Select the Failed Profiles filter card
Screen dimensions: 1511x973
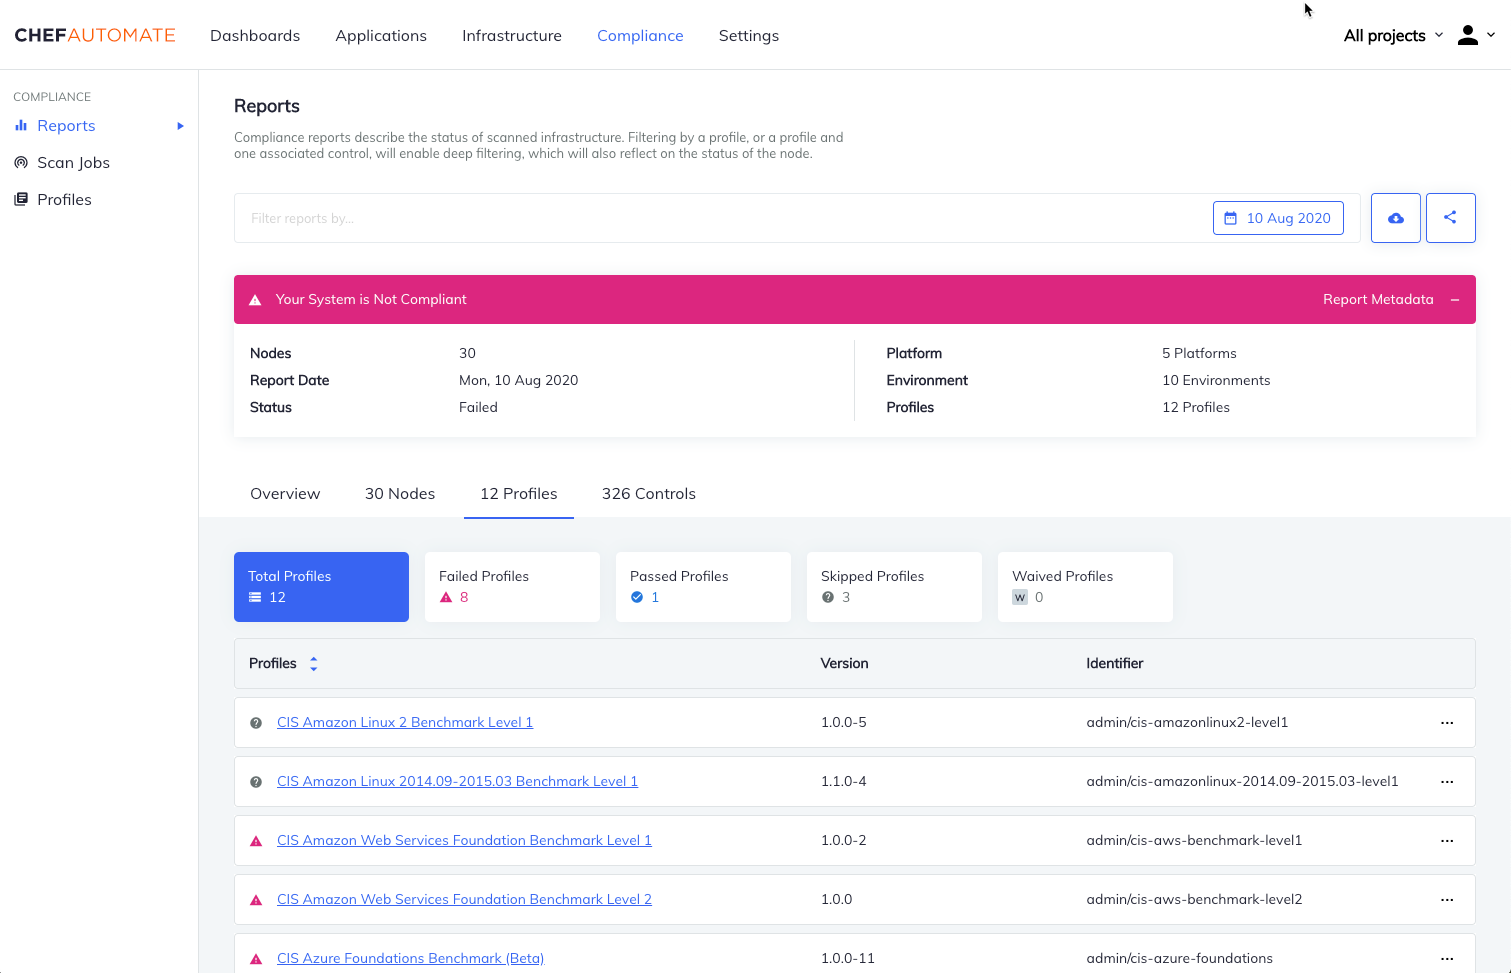click(x=512, y=587)
